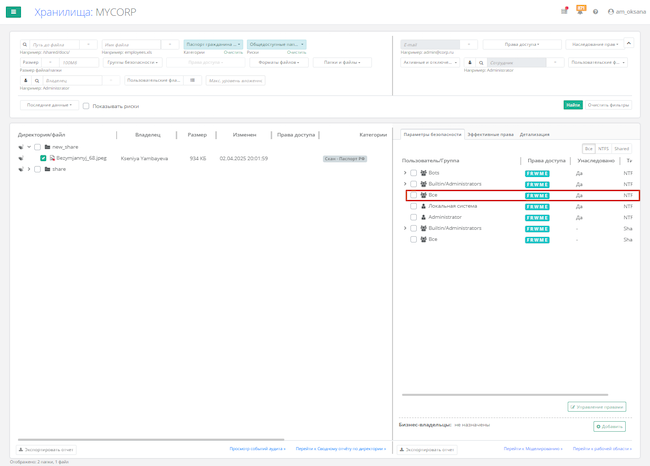The width and height of the screenshot is (650, 466).
Task: Click the magnifier icon beside the owner field
Action: (37, 80)
